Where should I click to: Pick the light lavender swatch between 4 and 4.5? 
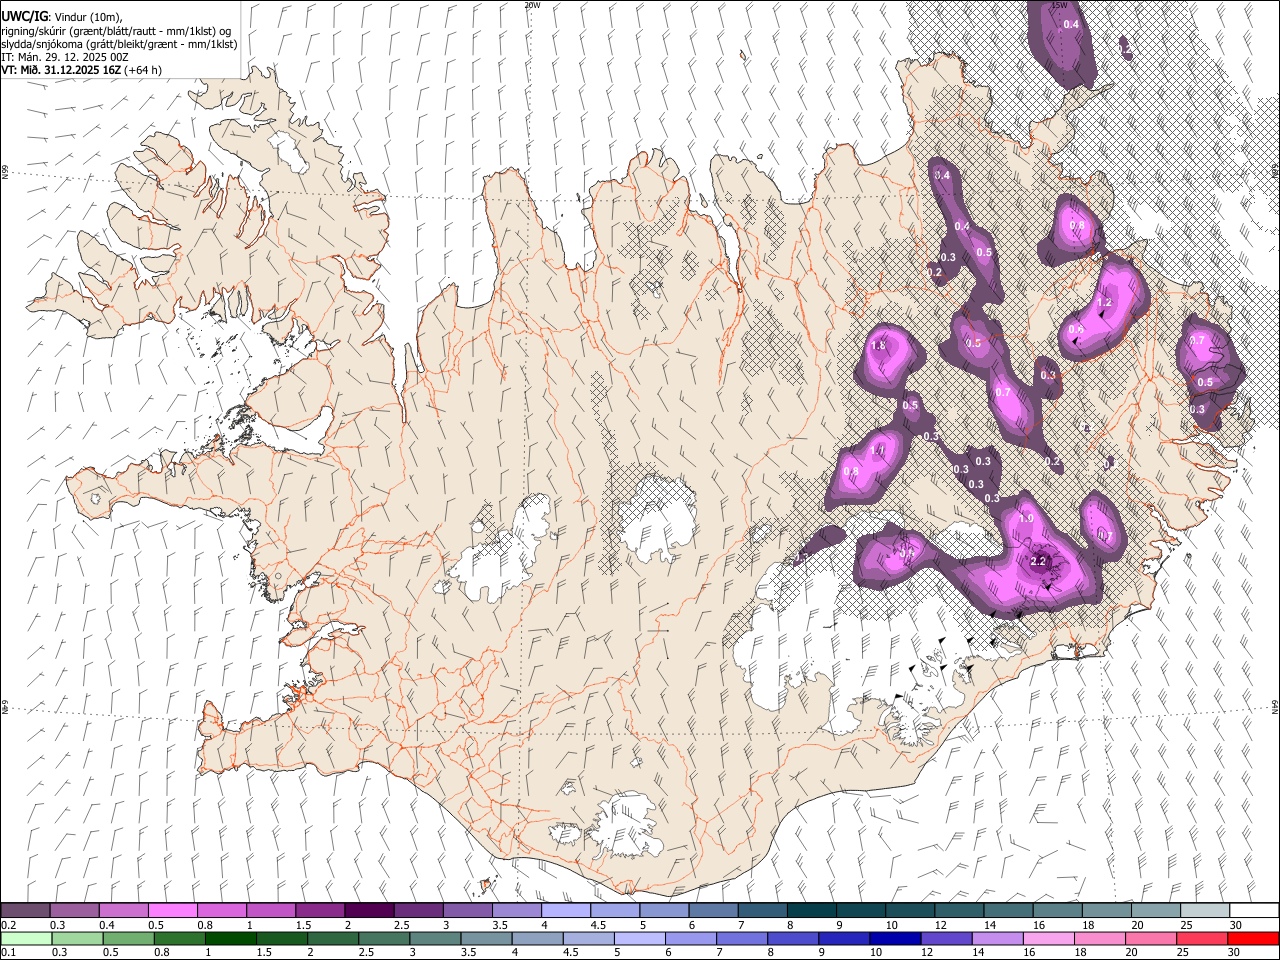[566, 910]
